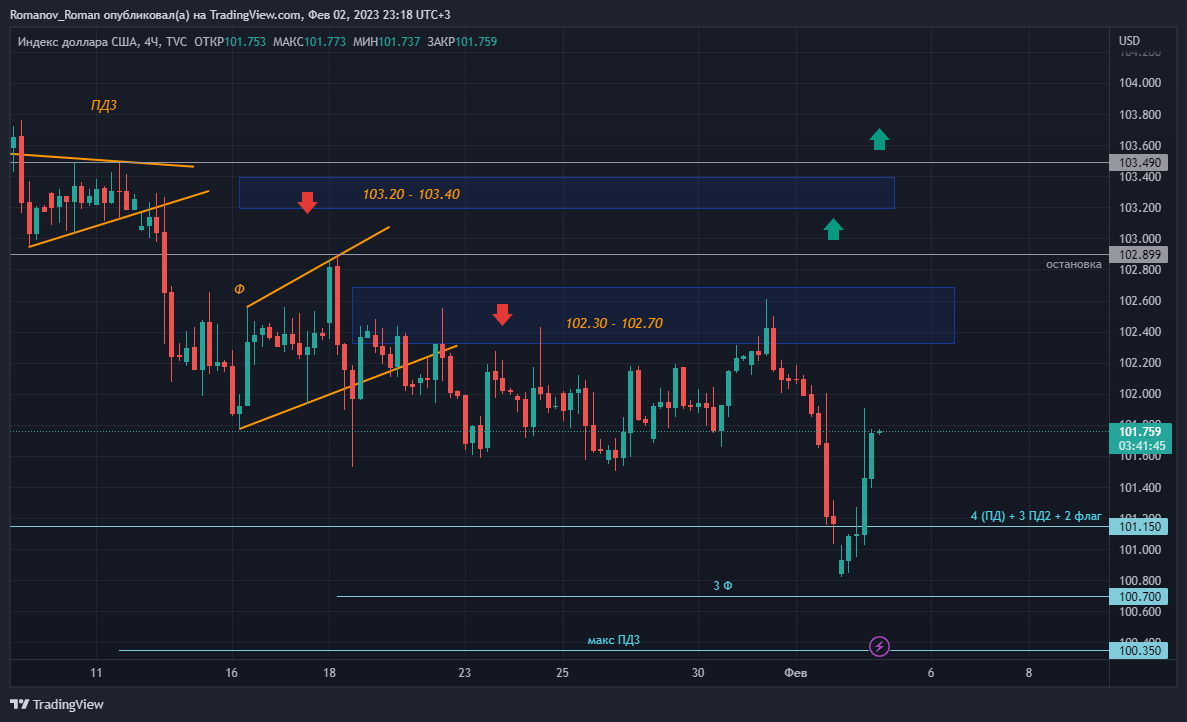1187x722 pixels.
Task: Select the 102.30 - 102.70 zone text
Action: coord(614,323)
